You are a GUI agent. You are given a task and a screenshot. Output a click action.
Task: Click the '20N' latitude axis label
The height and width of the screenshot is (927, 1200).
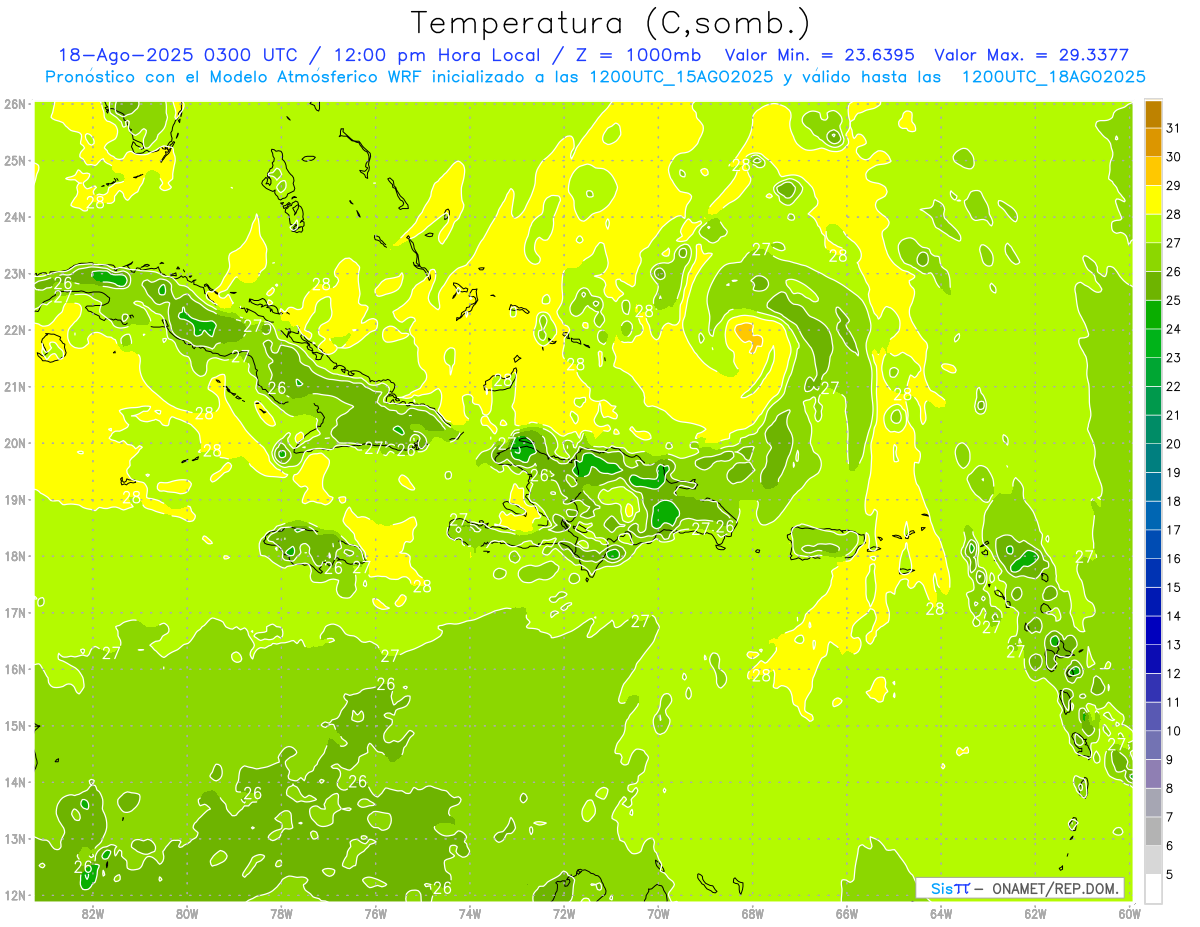pyautogui.click(x=14, y=443)
